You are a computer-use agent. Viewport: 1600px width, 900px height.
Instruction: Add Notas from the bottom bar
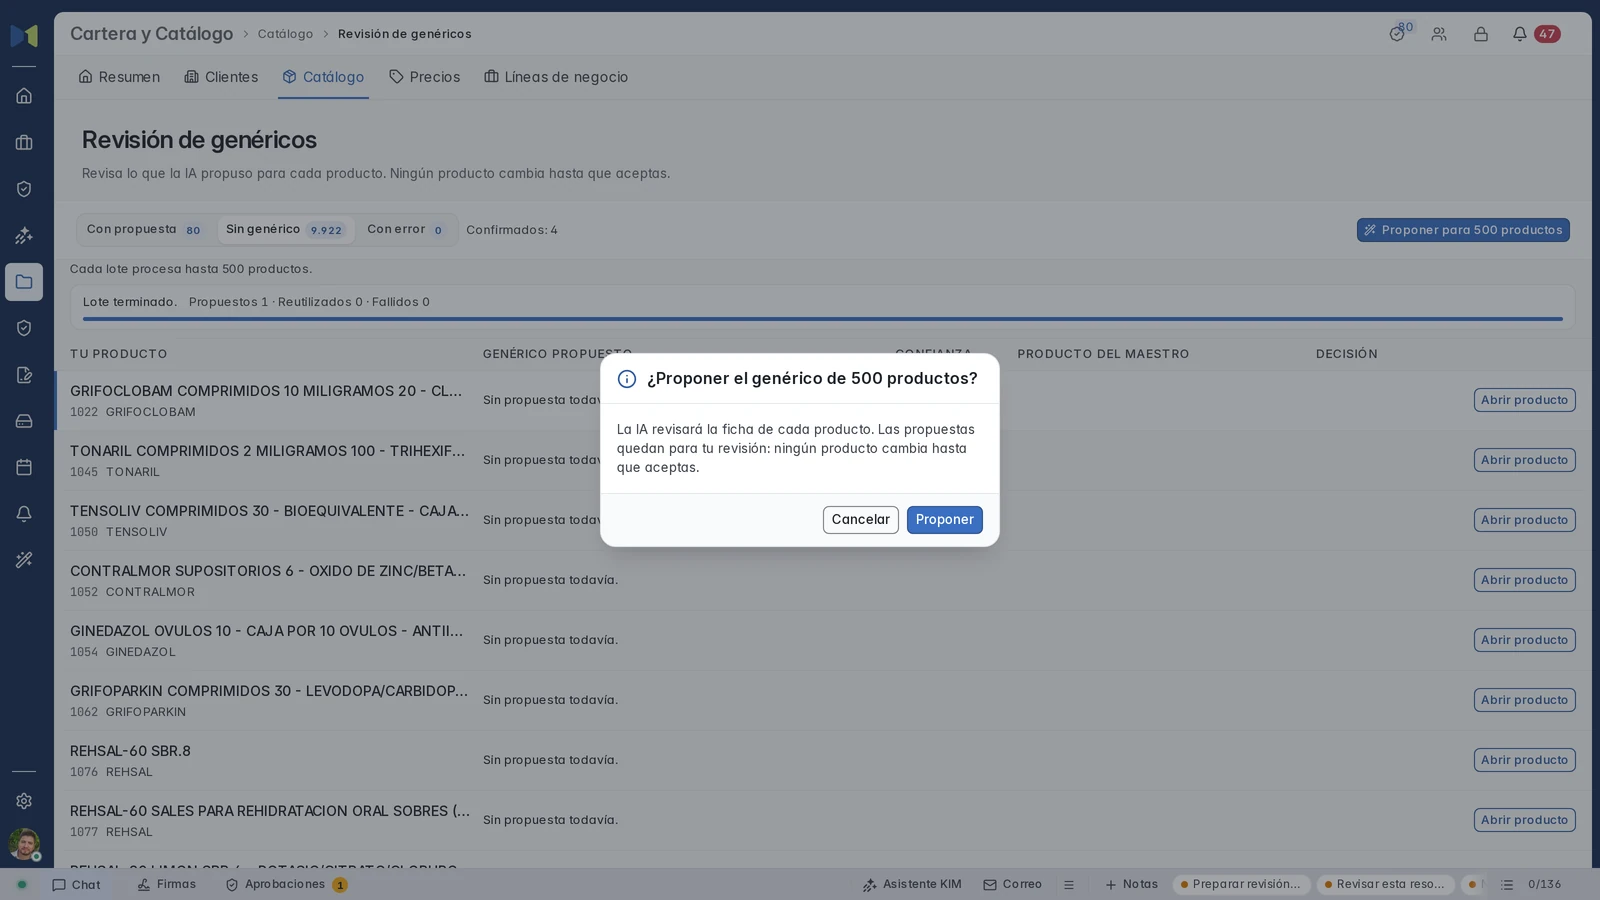coord(1131,885)
